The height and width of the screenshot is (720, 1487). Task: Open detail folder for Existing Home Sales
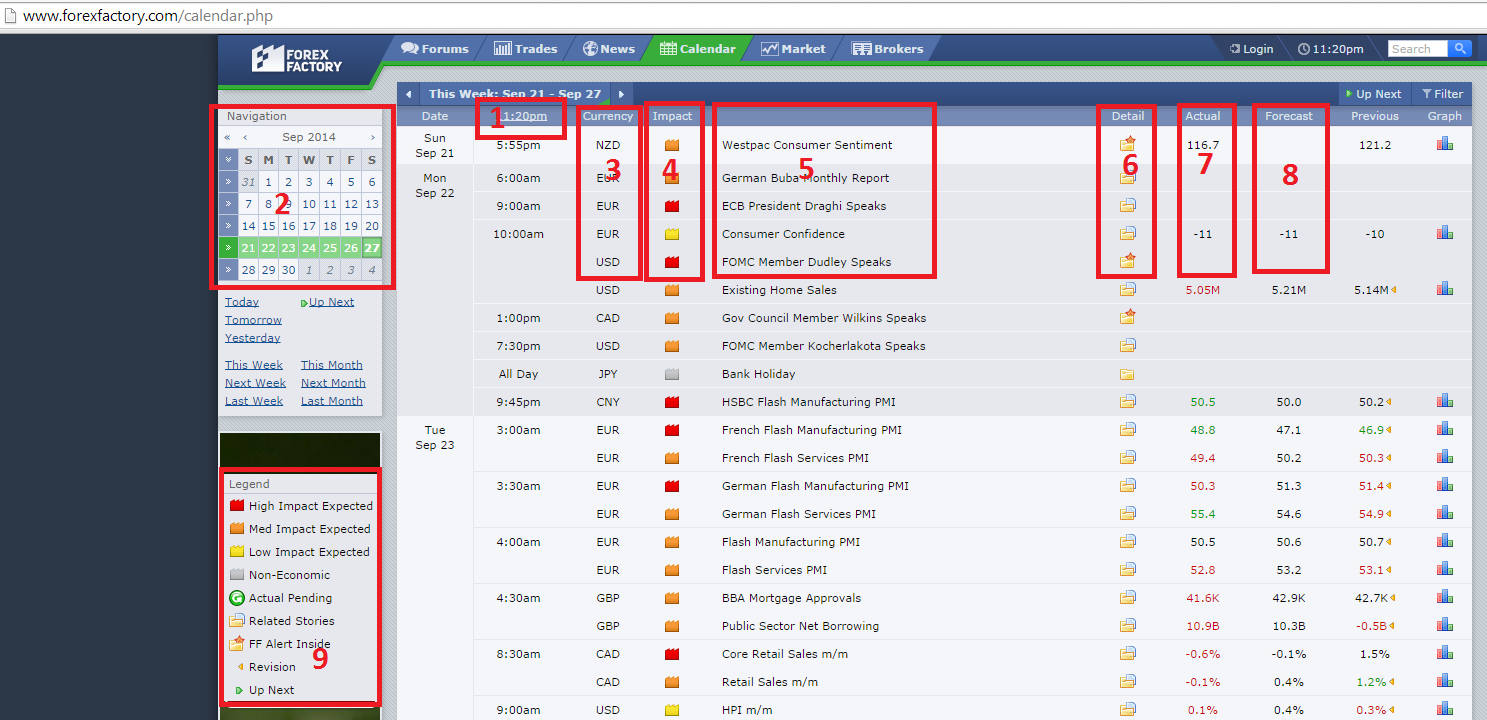(1128, 290)
